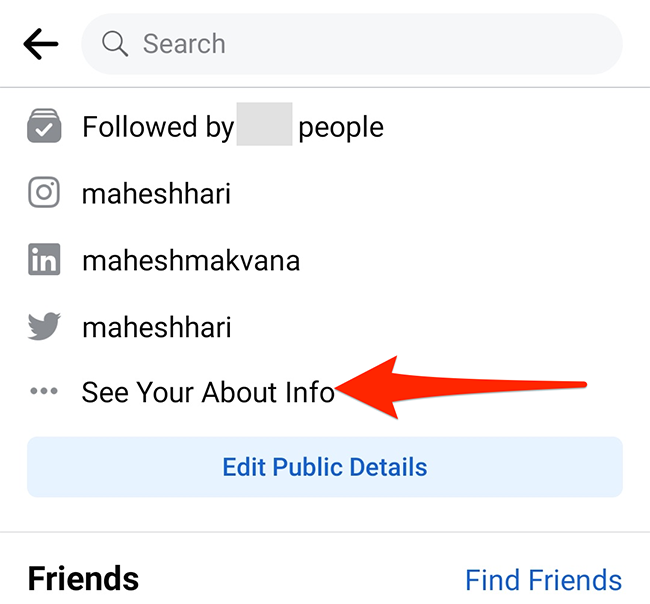Select the Friends section heading

83,578
